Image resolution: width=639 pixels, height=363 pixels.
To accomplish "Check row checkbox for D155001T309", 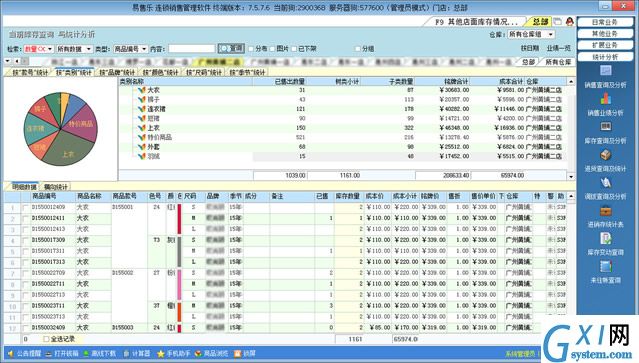I will [x=26, y=241].
